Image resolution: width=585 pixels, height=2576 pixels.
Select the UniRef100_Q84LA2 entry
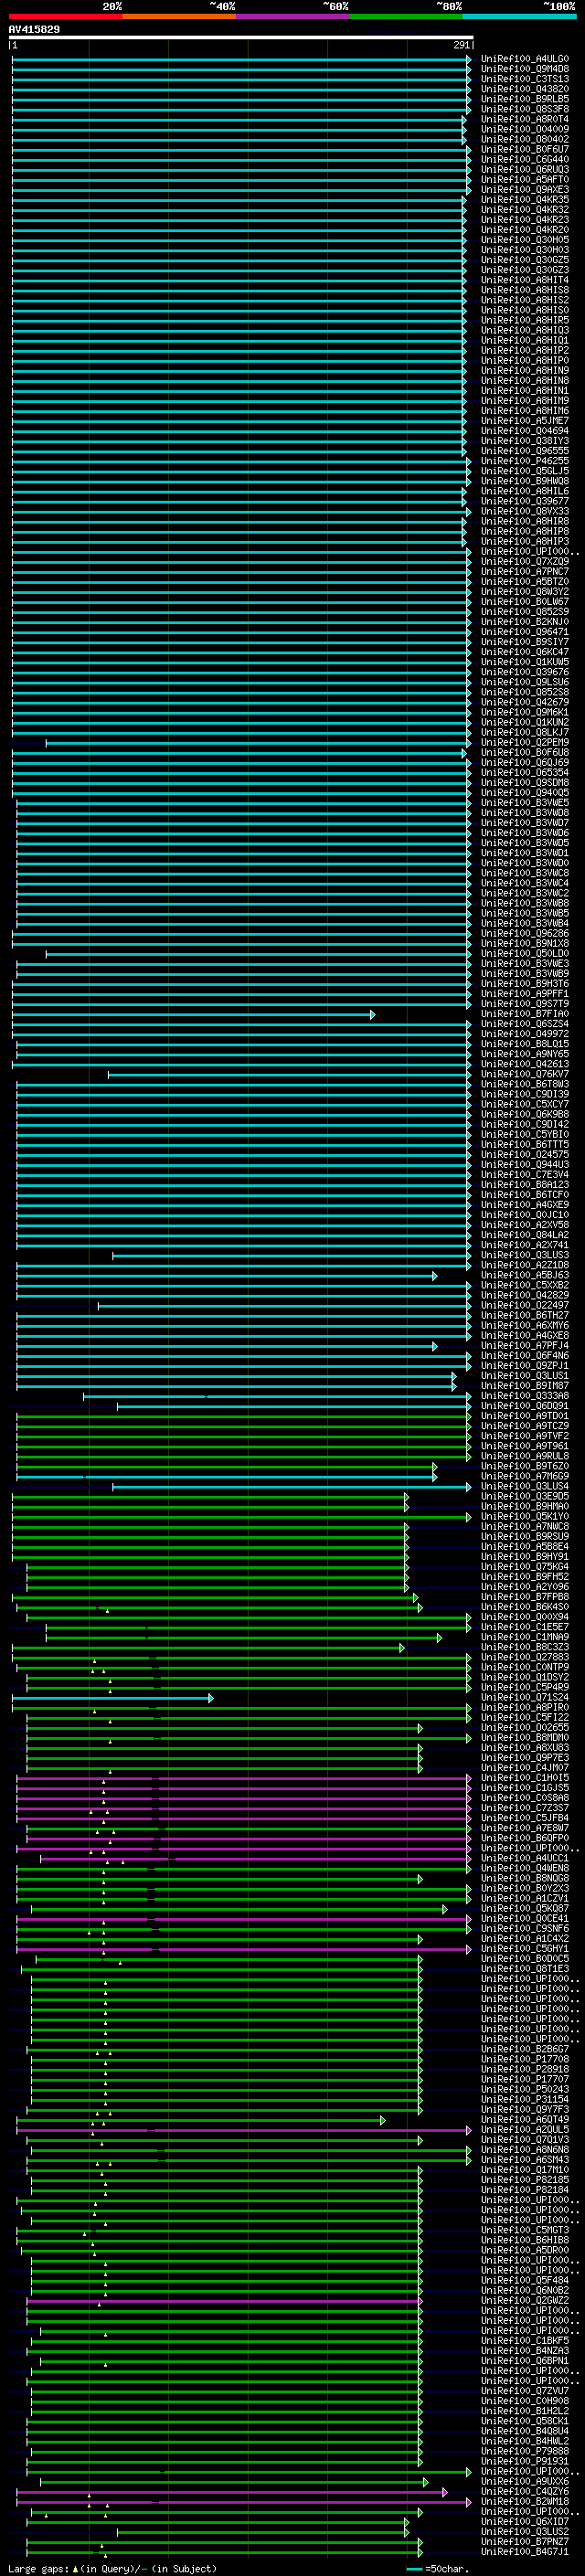point(524,1235)
